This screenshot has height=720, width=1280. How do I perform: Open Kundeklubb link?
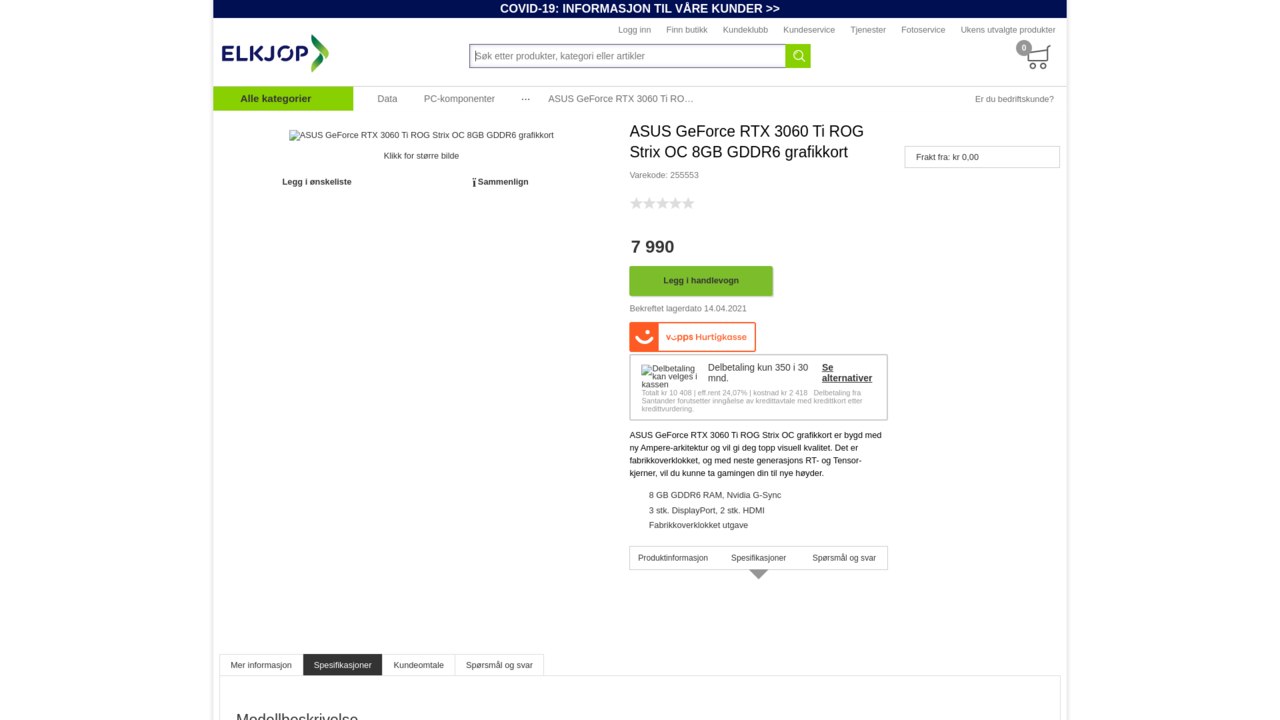[745, 30]
